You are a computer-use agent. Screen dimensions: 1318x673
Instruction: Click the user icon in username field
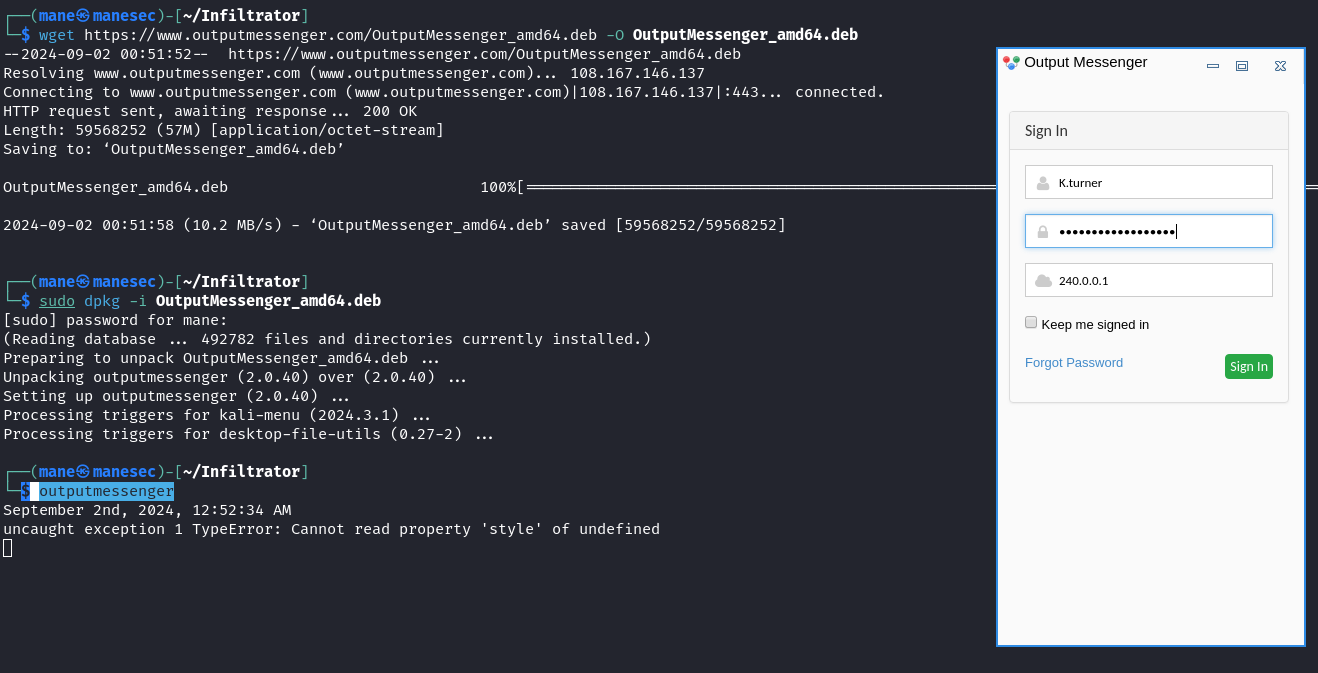click(x=1043, y=183)
